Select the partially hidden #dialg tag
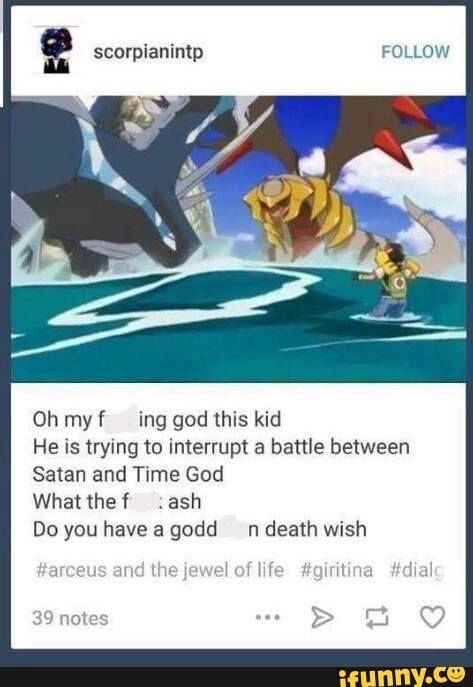Screen dimensions: 473x687 click(x=417, y=570)
